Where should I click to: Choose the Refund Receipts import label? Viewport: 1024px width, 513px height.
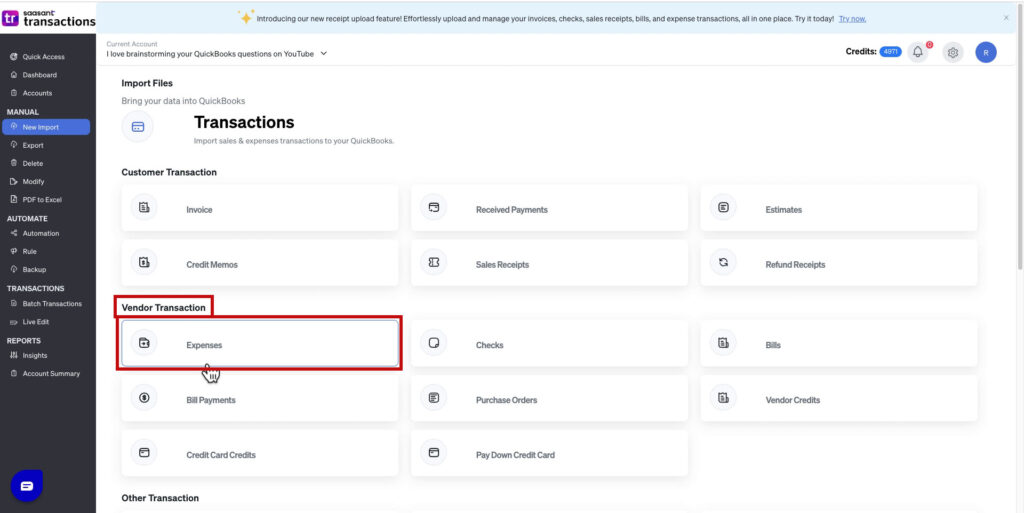795,265
